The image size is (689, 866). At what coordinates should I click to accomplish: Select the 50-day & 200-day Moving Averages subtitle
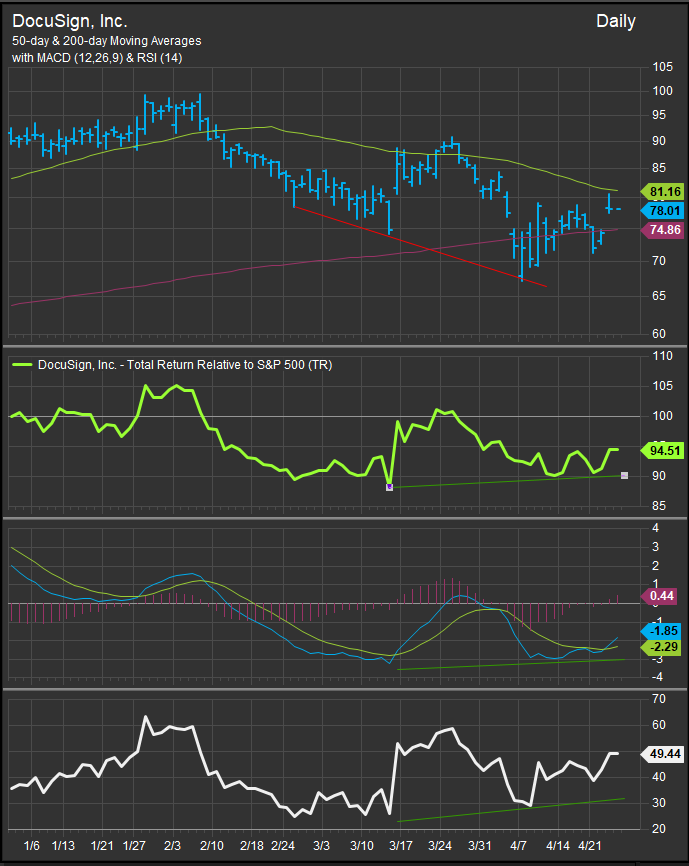(x=107, y=41)
